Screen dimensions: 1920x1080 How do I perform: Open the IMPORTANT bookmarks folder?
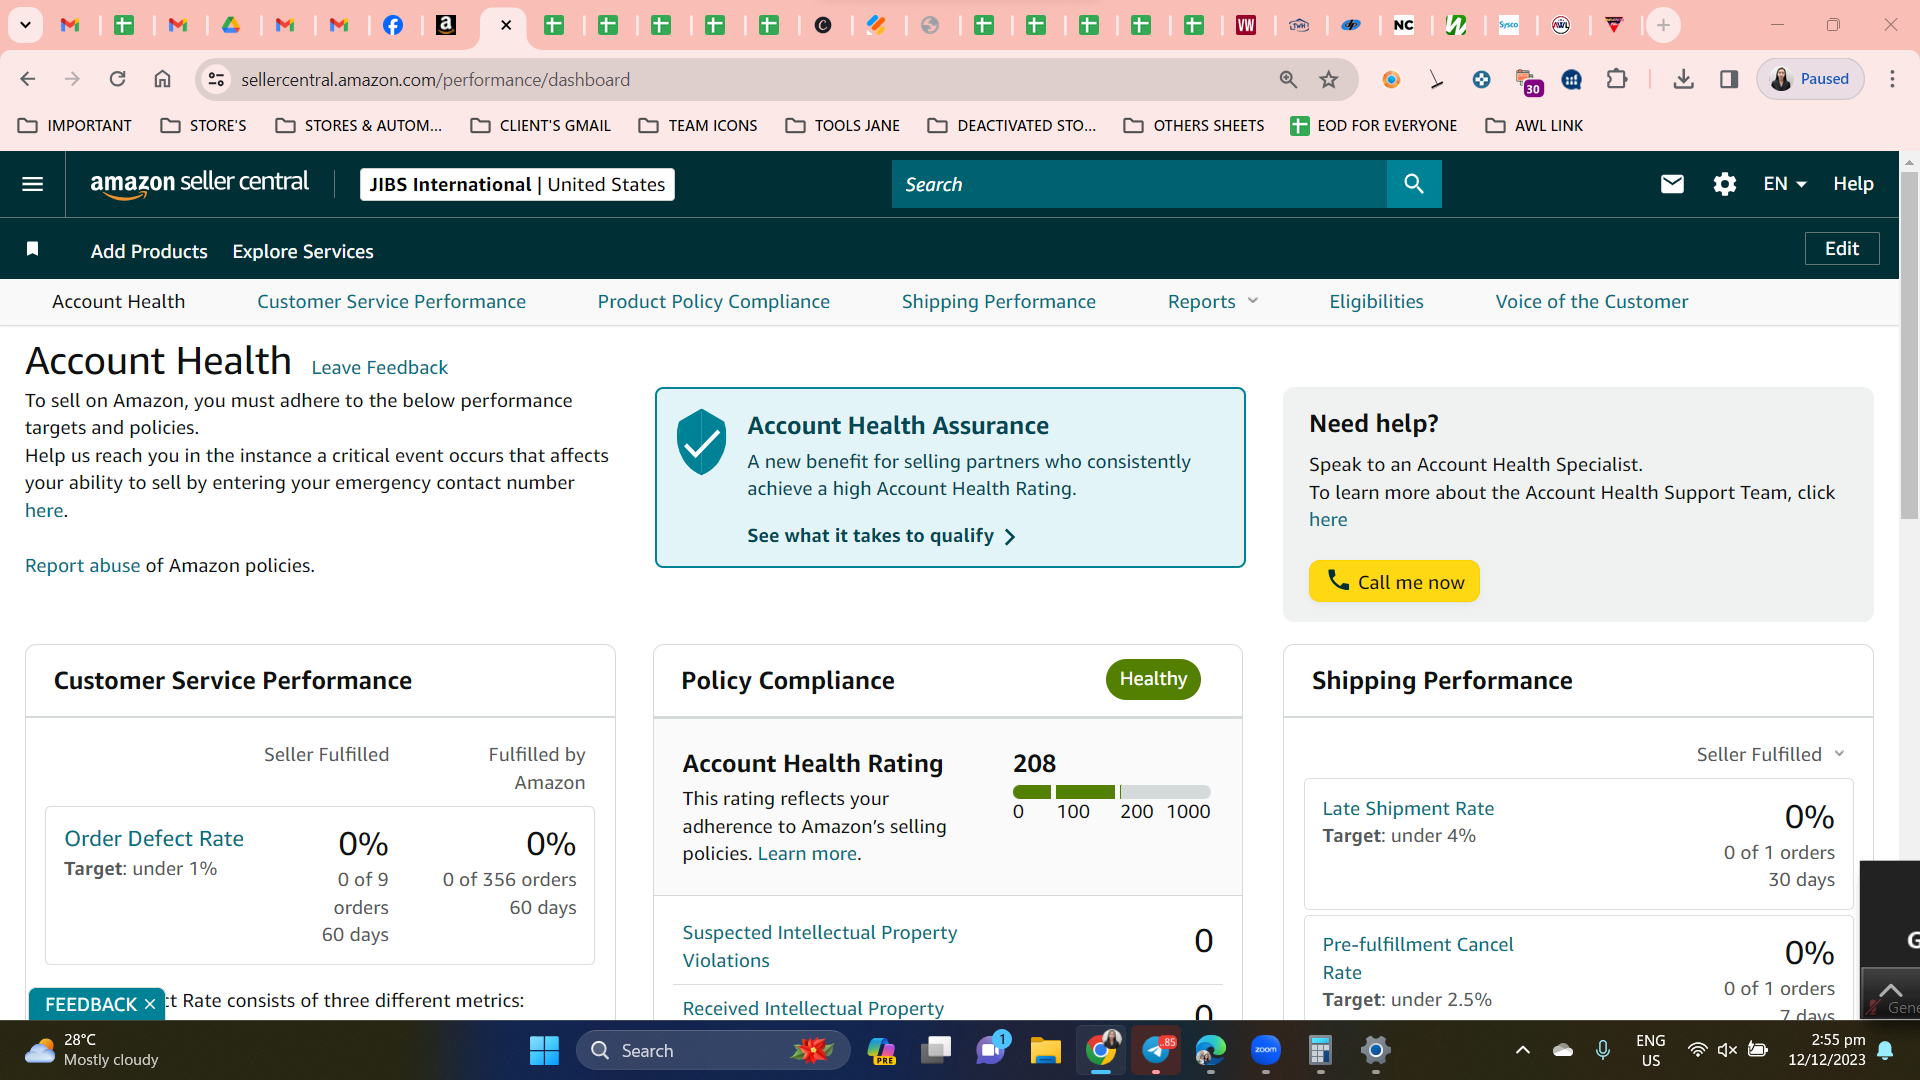coord(75,125)
